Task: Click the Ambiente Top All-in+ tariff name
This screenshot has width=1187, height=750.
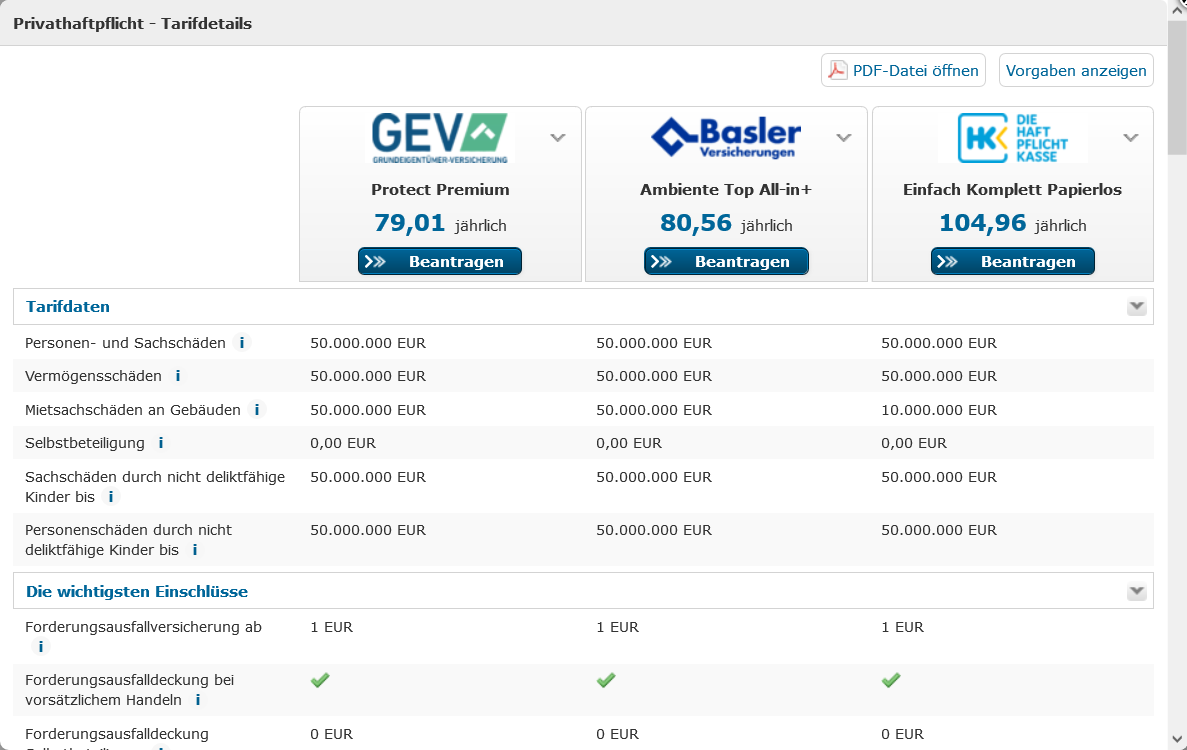Action: click(726, 190)
